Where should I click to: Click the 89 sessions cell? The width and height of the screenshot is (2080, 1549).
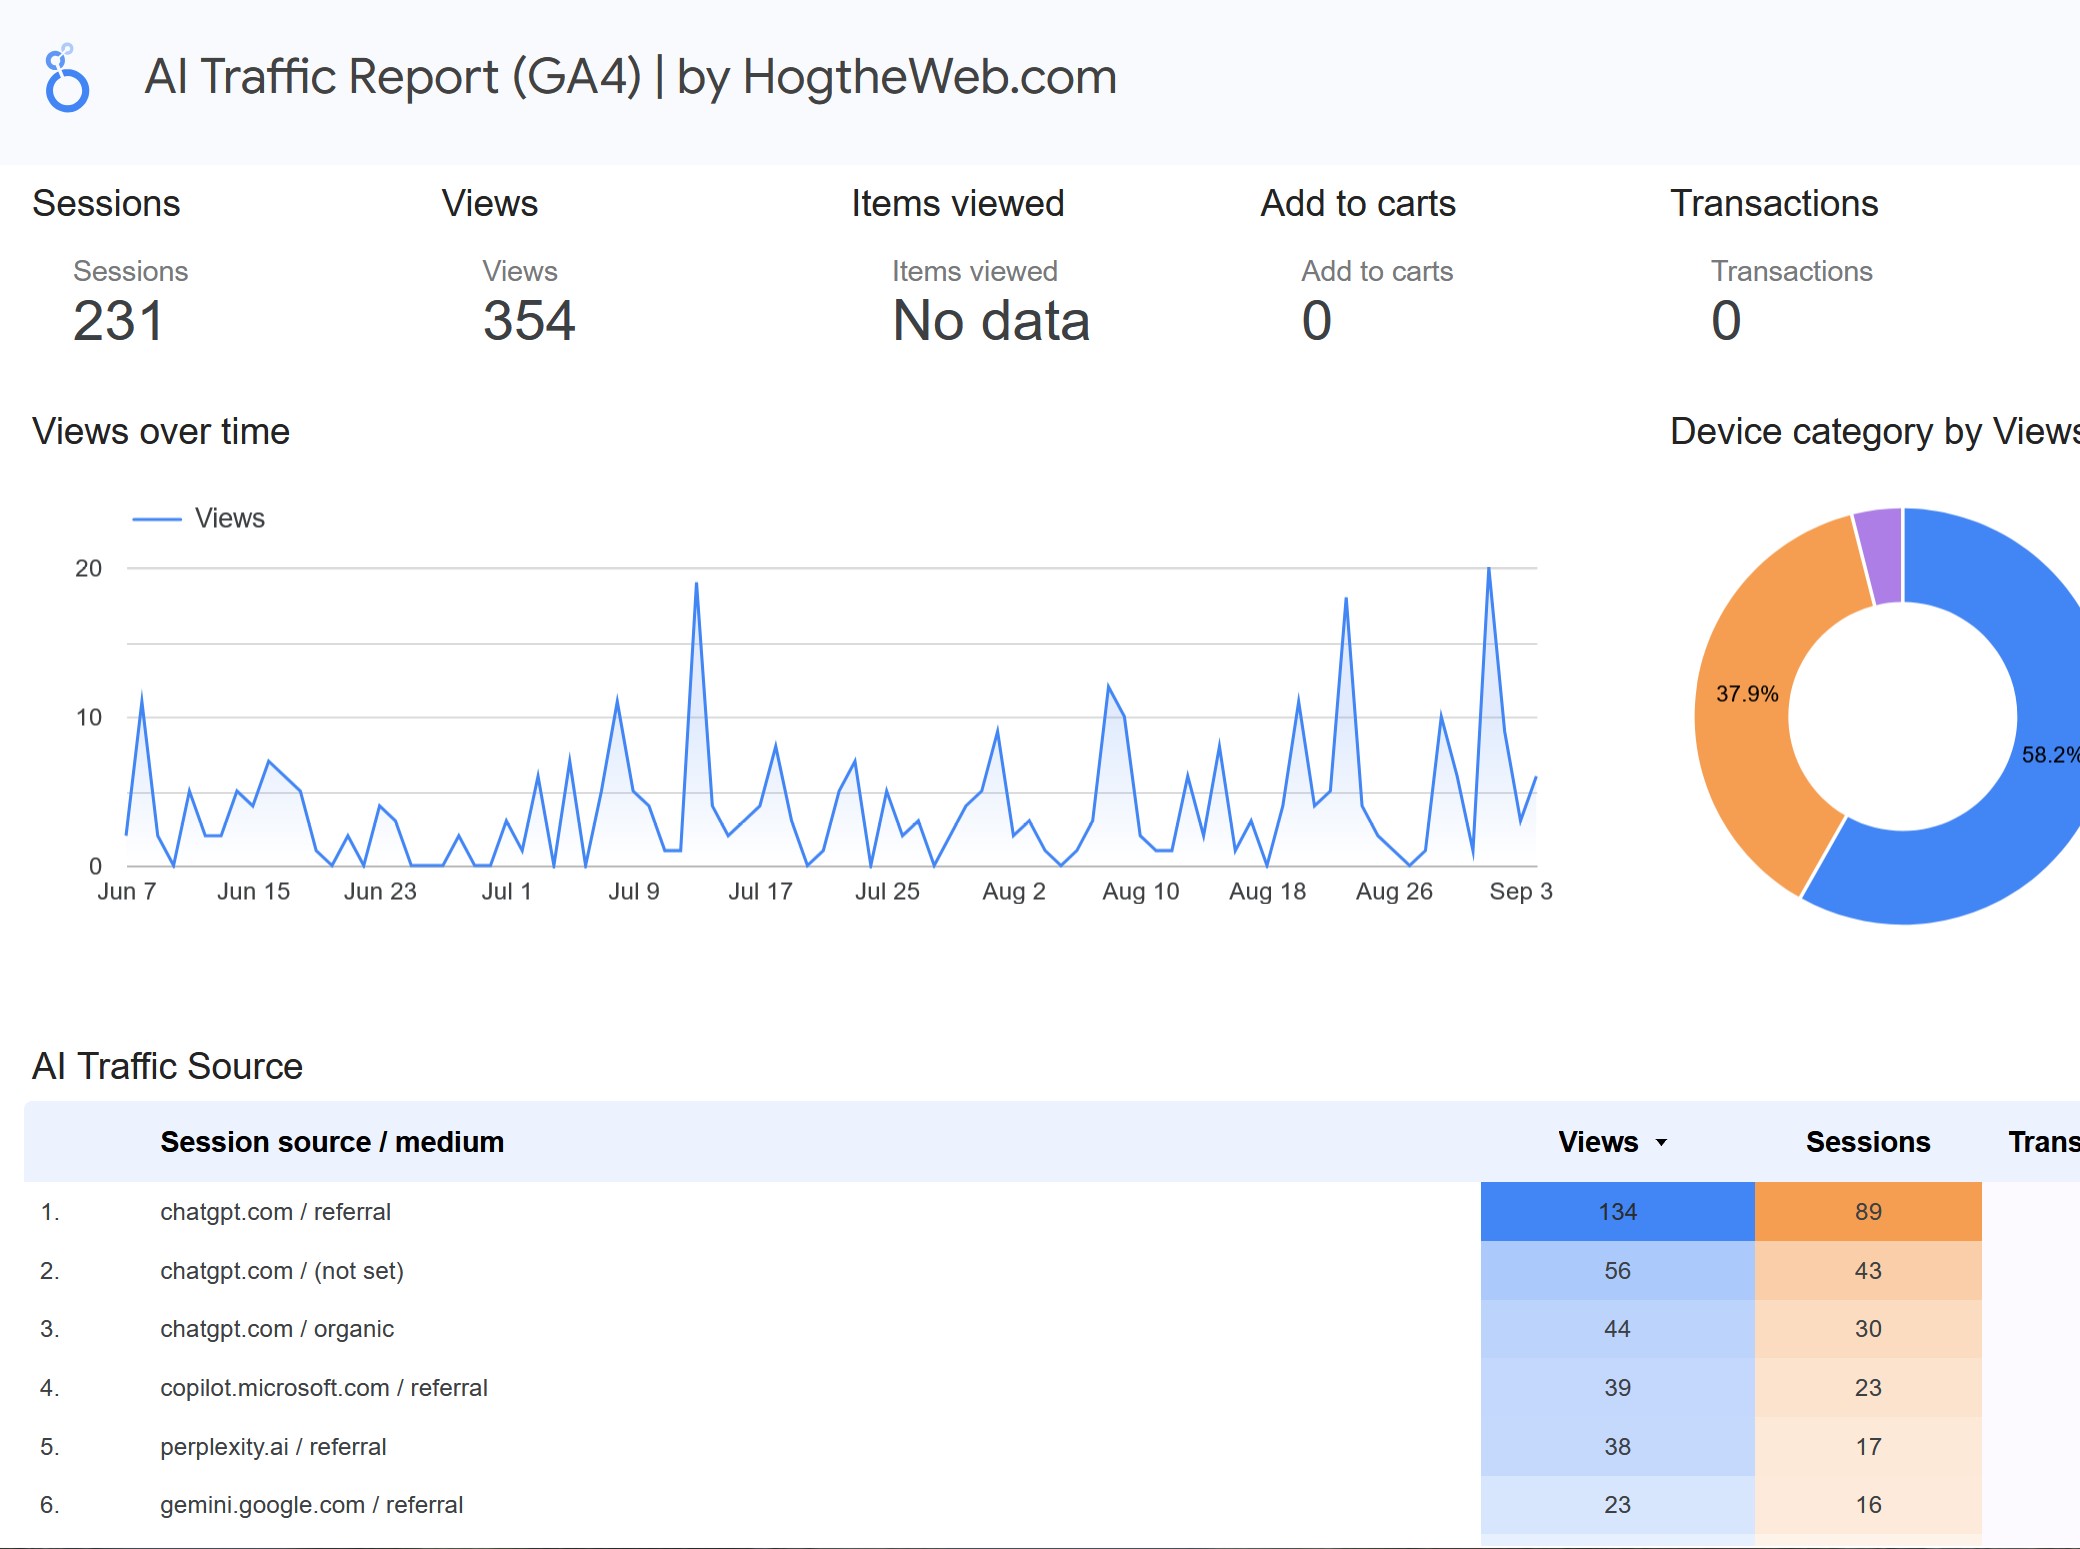pyautogui.click(x=1868, y=1212)
